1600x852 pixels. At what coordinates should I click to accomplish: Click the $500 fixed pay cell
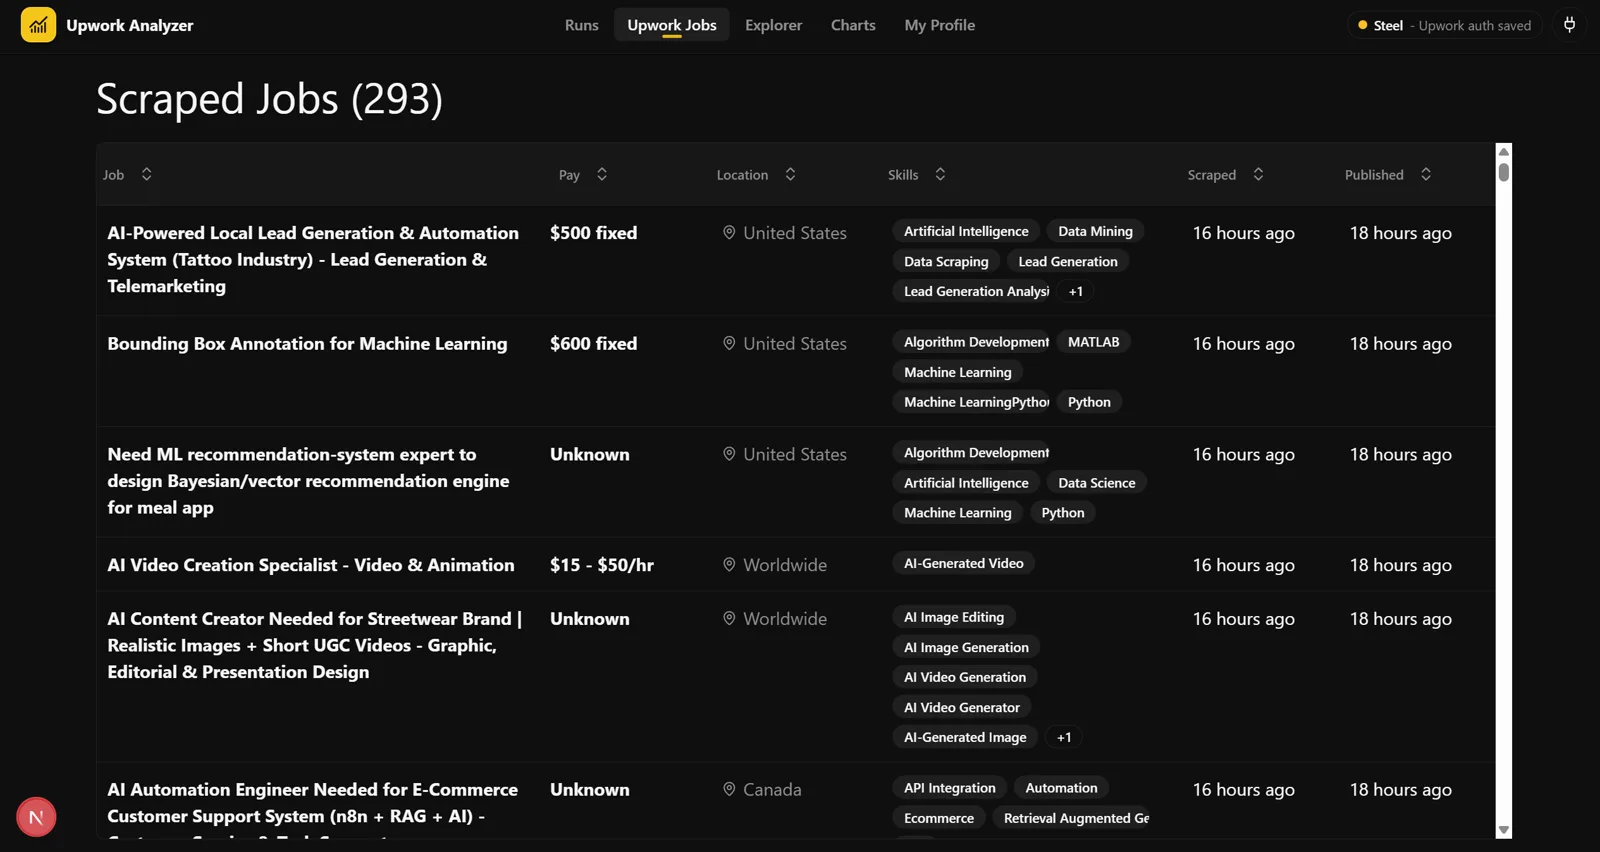(593, 232)
